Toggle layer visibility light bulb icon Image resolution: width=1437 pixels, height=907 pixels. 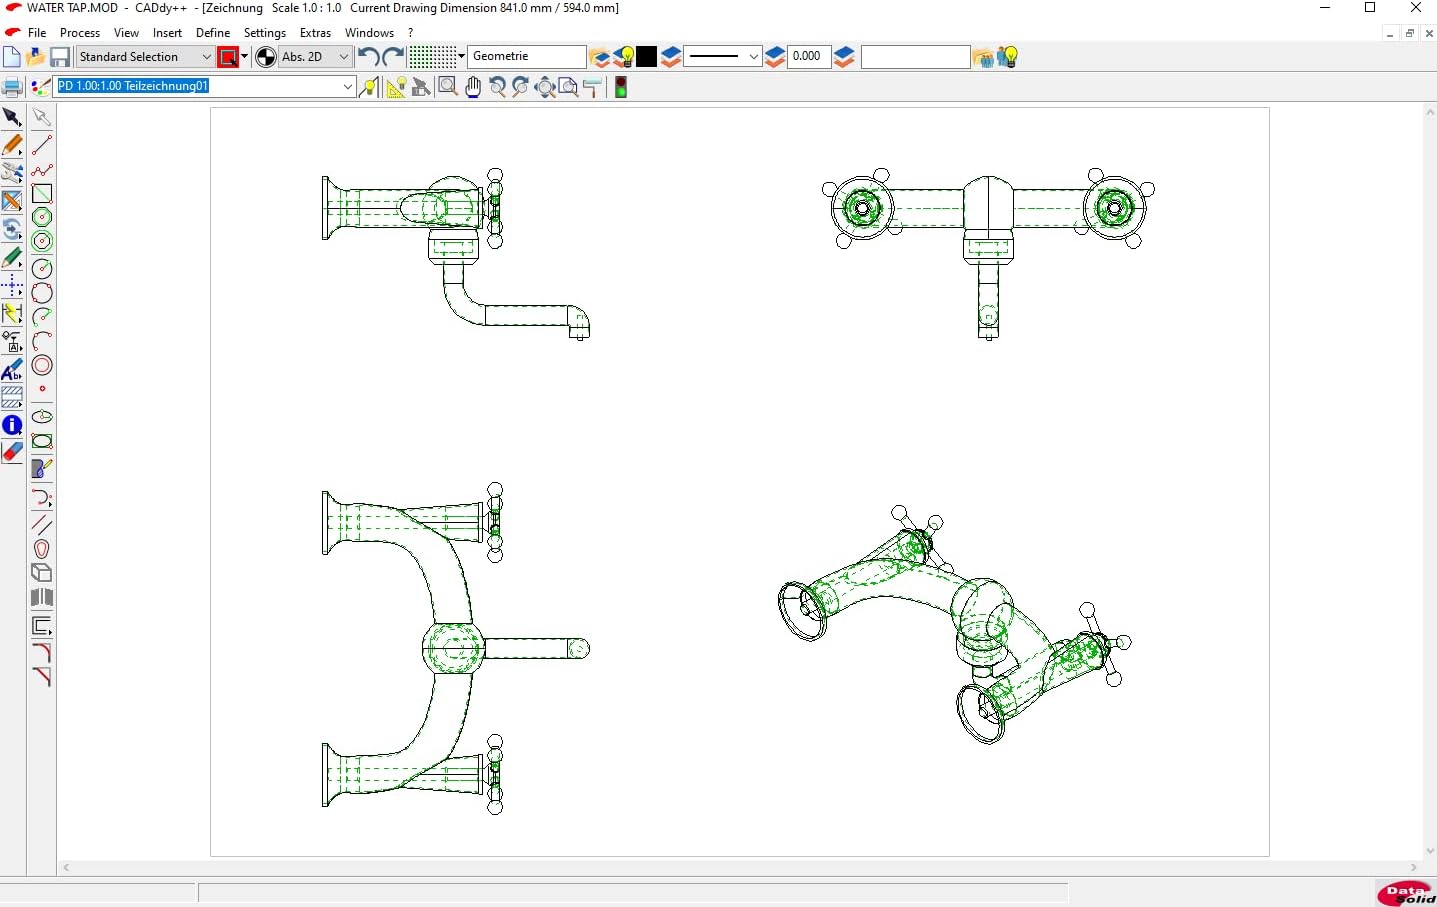pos(623,57)
